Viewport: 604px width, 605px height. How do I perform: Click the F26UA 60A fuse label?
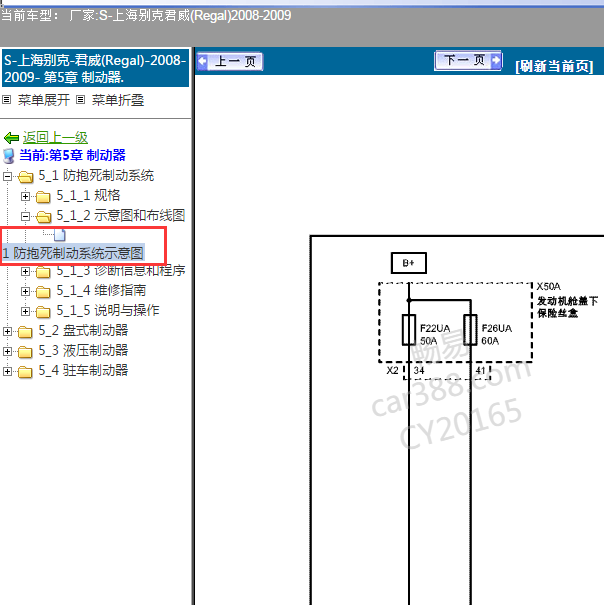tap(496, 335)
